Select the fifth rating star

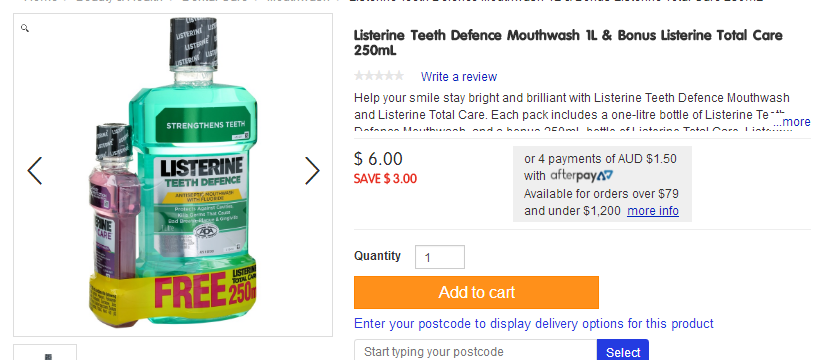tap(399, 76)
